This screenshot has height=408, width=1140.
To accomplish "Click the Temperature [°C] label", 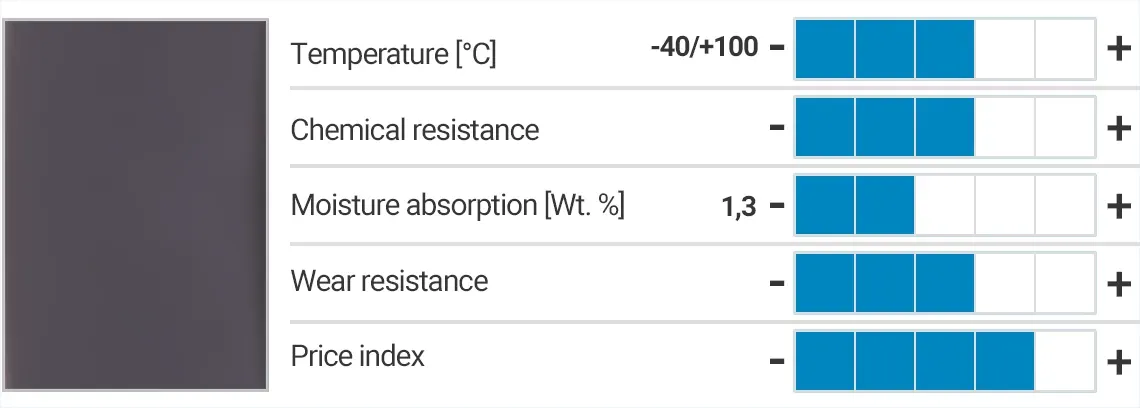I will [393, 52].
